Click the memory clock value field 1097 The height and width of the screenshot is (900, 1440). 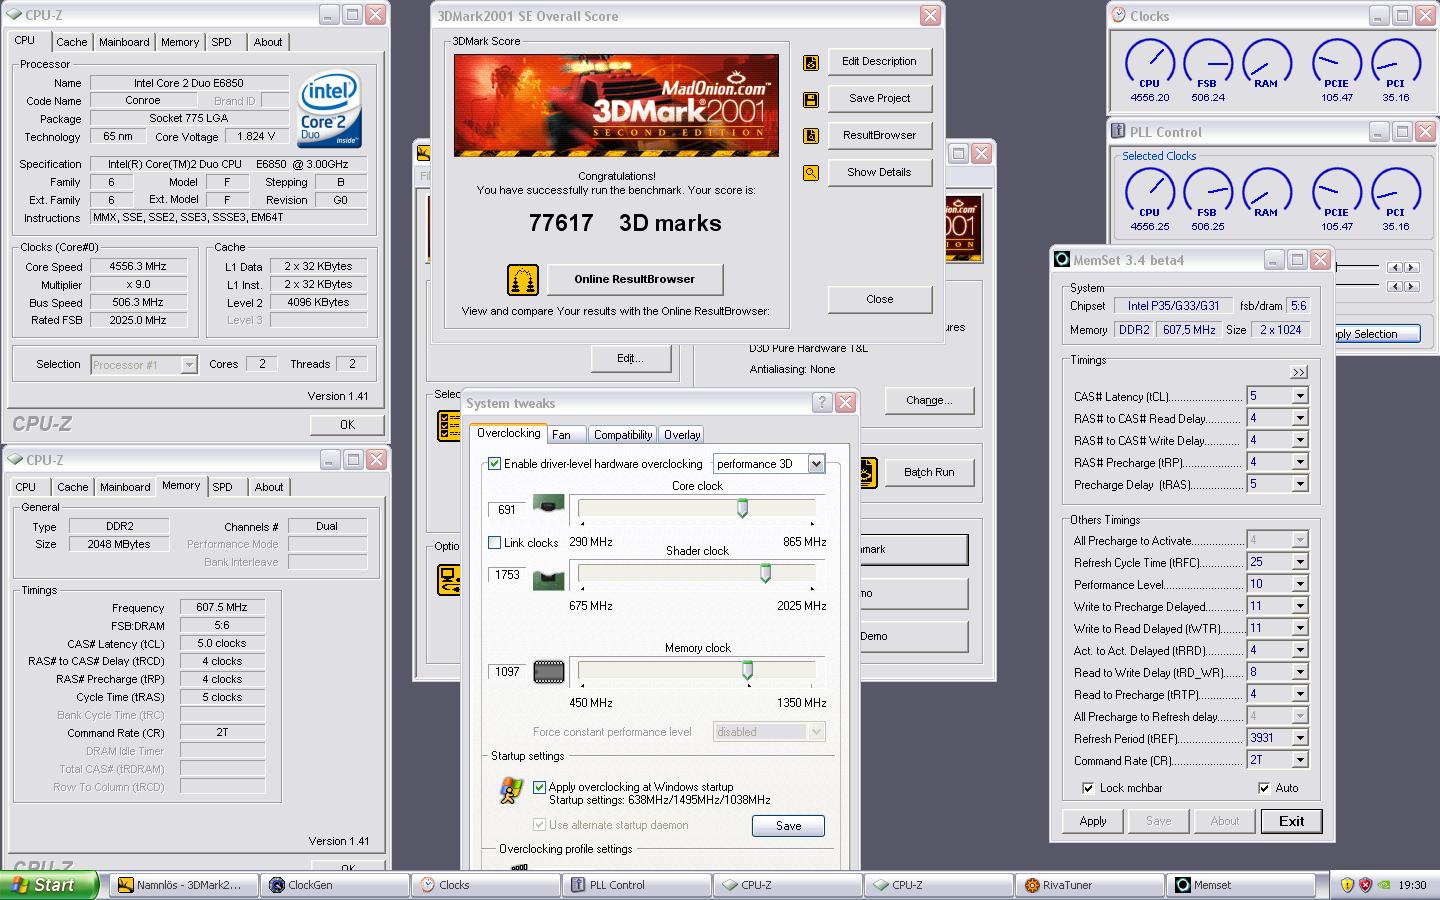pyautogui.click(x=507, y=671)
